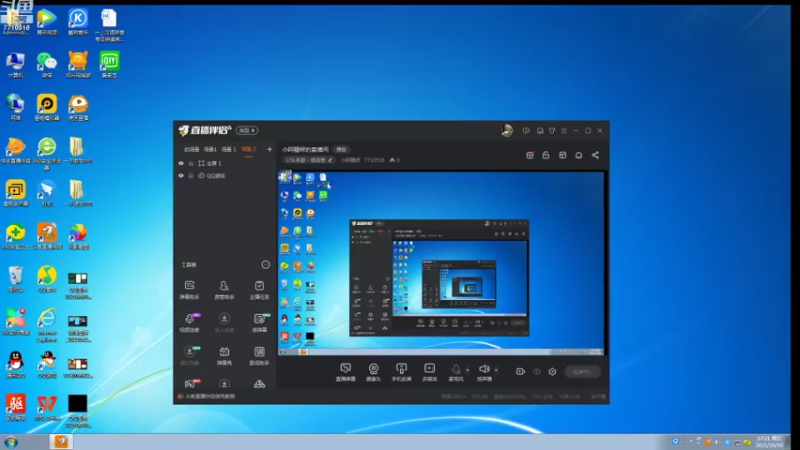Toggle visibility eye of 全屏 1 source

[x=181, y=163]
